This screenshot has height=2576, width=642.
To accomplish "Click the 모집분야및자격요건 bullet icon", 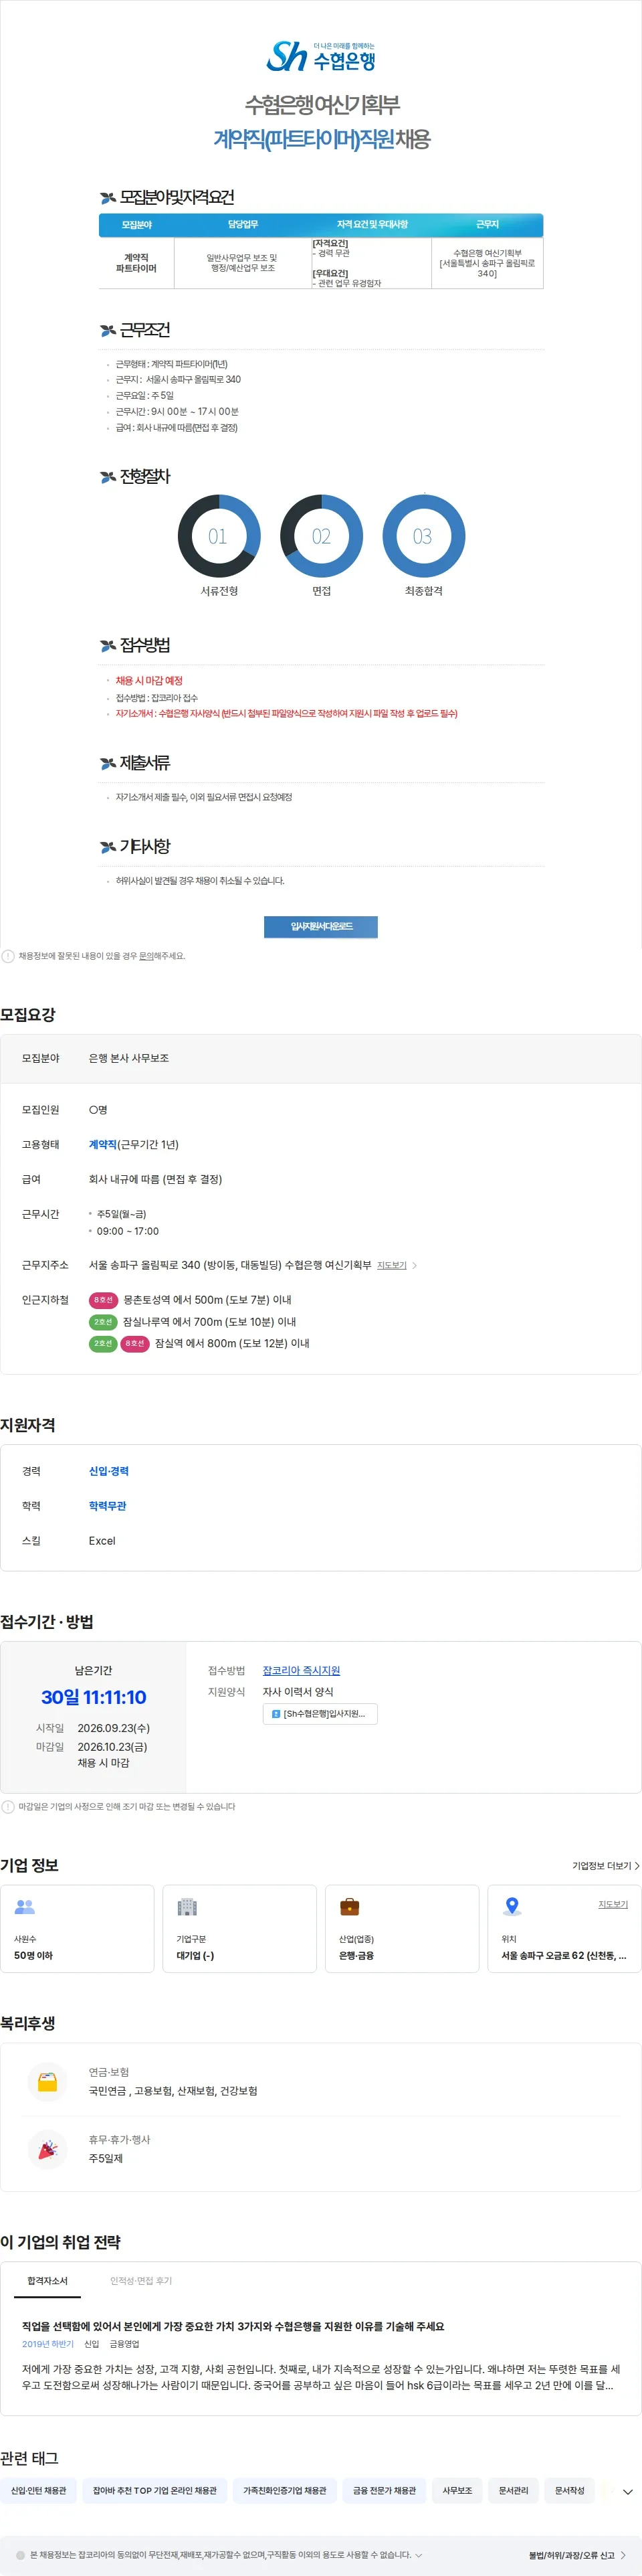I will pyautogui.click(x=108, y=198).
